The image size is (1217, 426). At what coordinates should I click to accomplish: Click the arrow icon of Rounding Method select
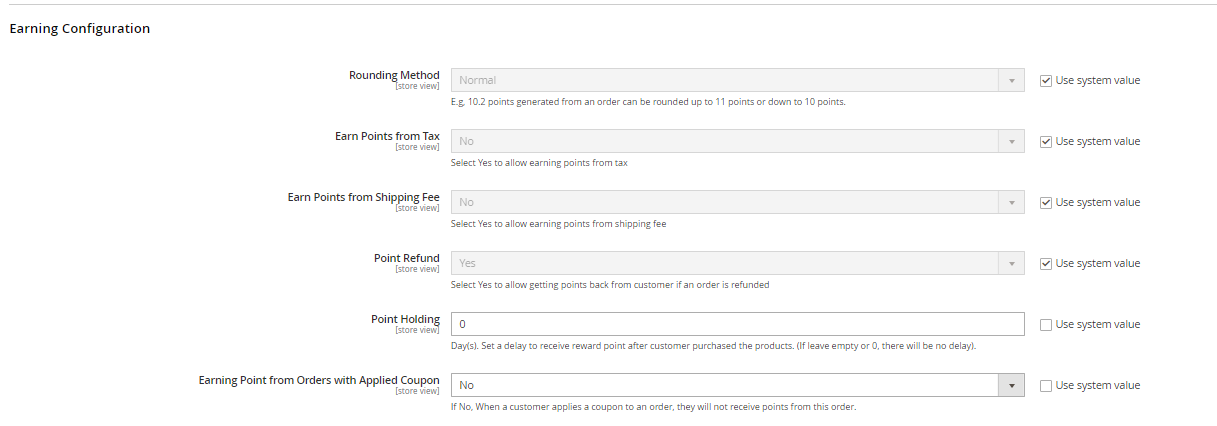coord(1011,80)
